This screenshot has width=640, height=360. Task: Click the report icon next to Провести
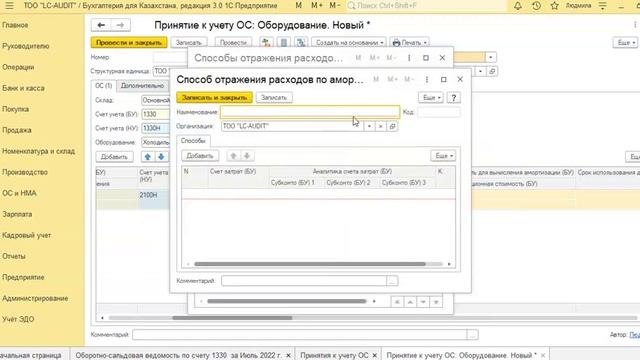point(284,42)
